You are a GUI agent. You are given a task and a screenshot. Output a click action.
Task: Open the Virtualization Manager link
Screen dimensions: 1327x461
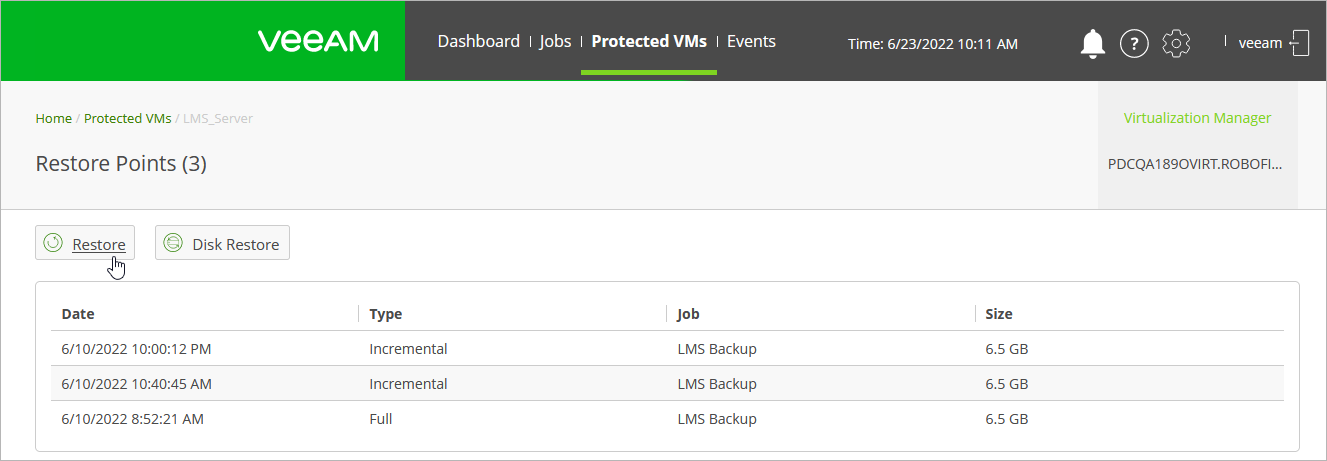click(x=1197, y=118)
